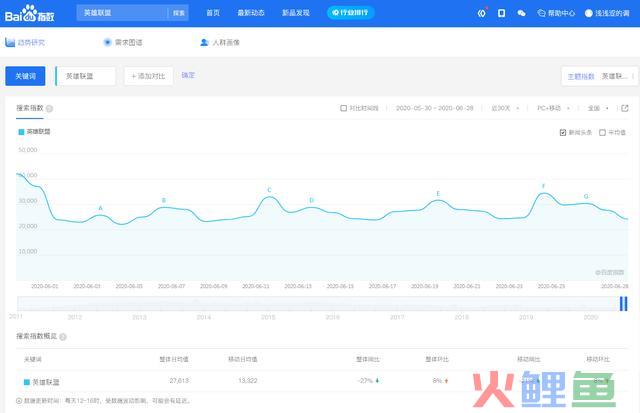Open the mobile device icon in header
The image size is (640, 413).
[x=502, y=13]
